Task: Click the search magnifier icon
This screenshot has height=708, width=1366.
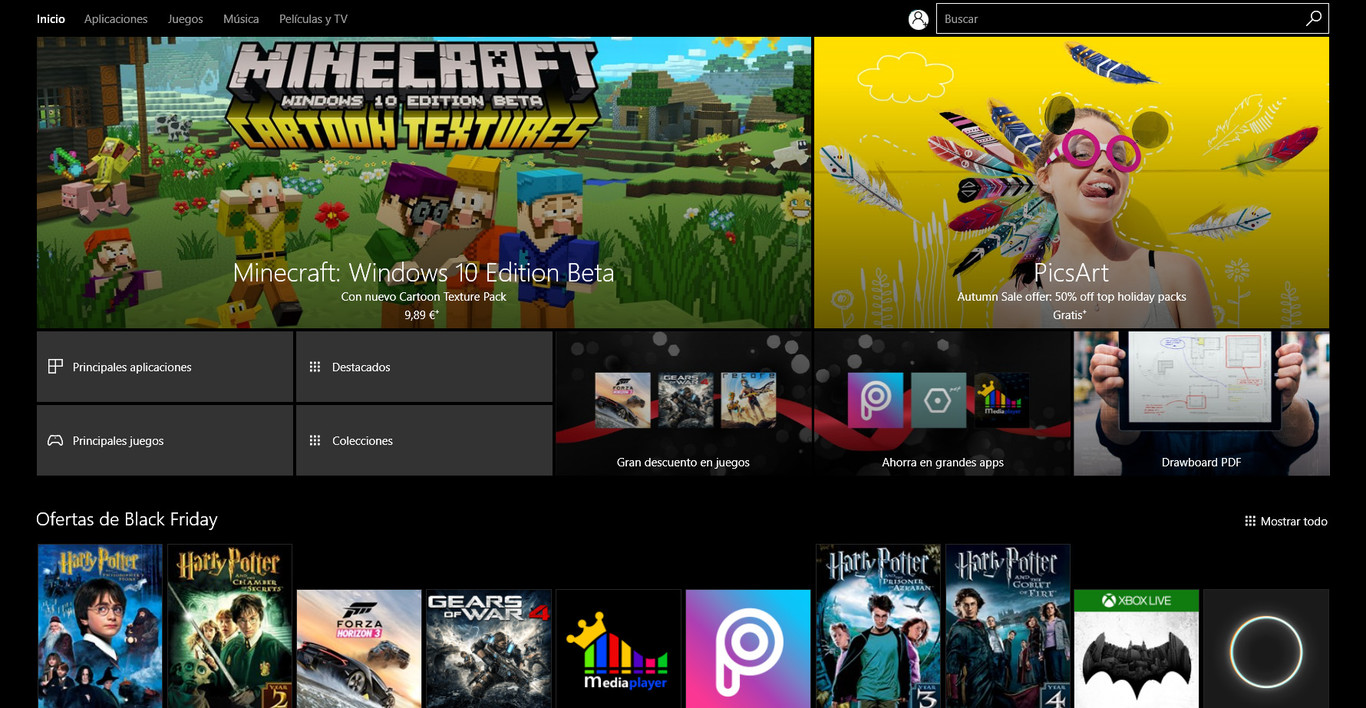Action: click(1313, 18)
